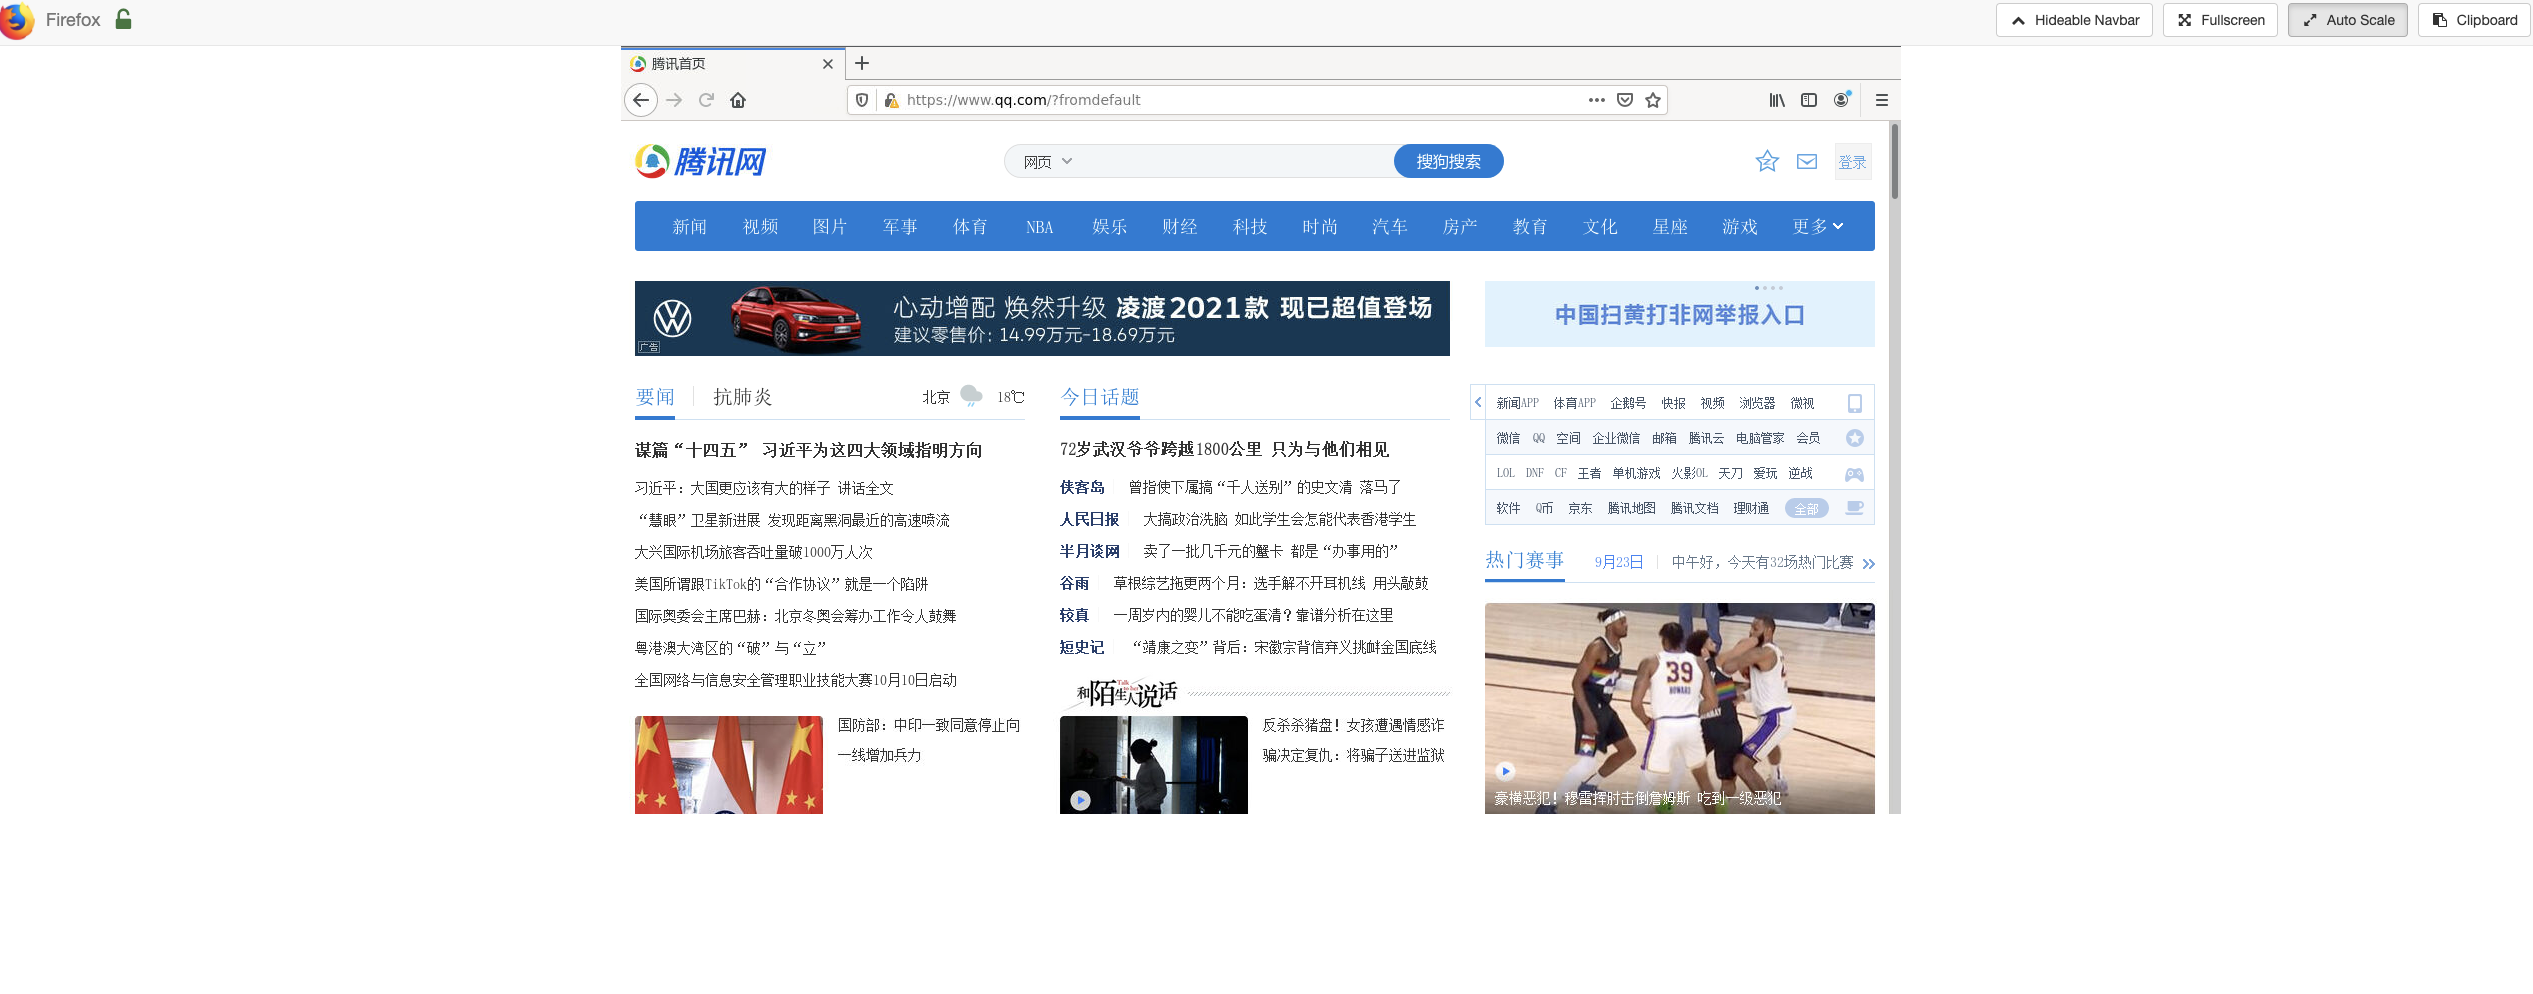
Task: Open the 网页 search type dropdown
Action: (x=1047, y=161)
